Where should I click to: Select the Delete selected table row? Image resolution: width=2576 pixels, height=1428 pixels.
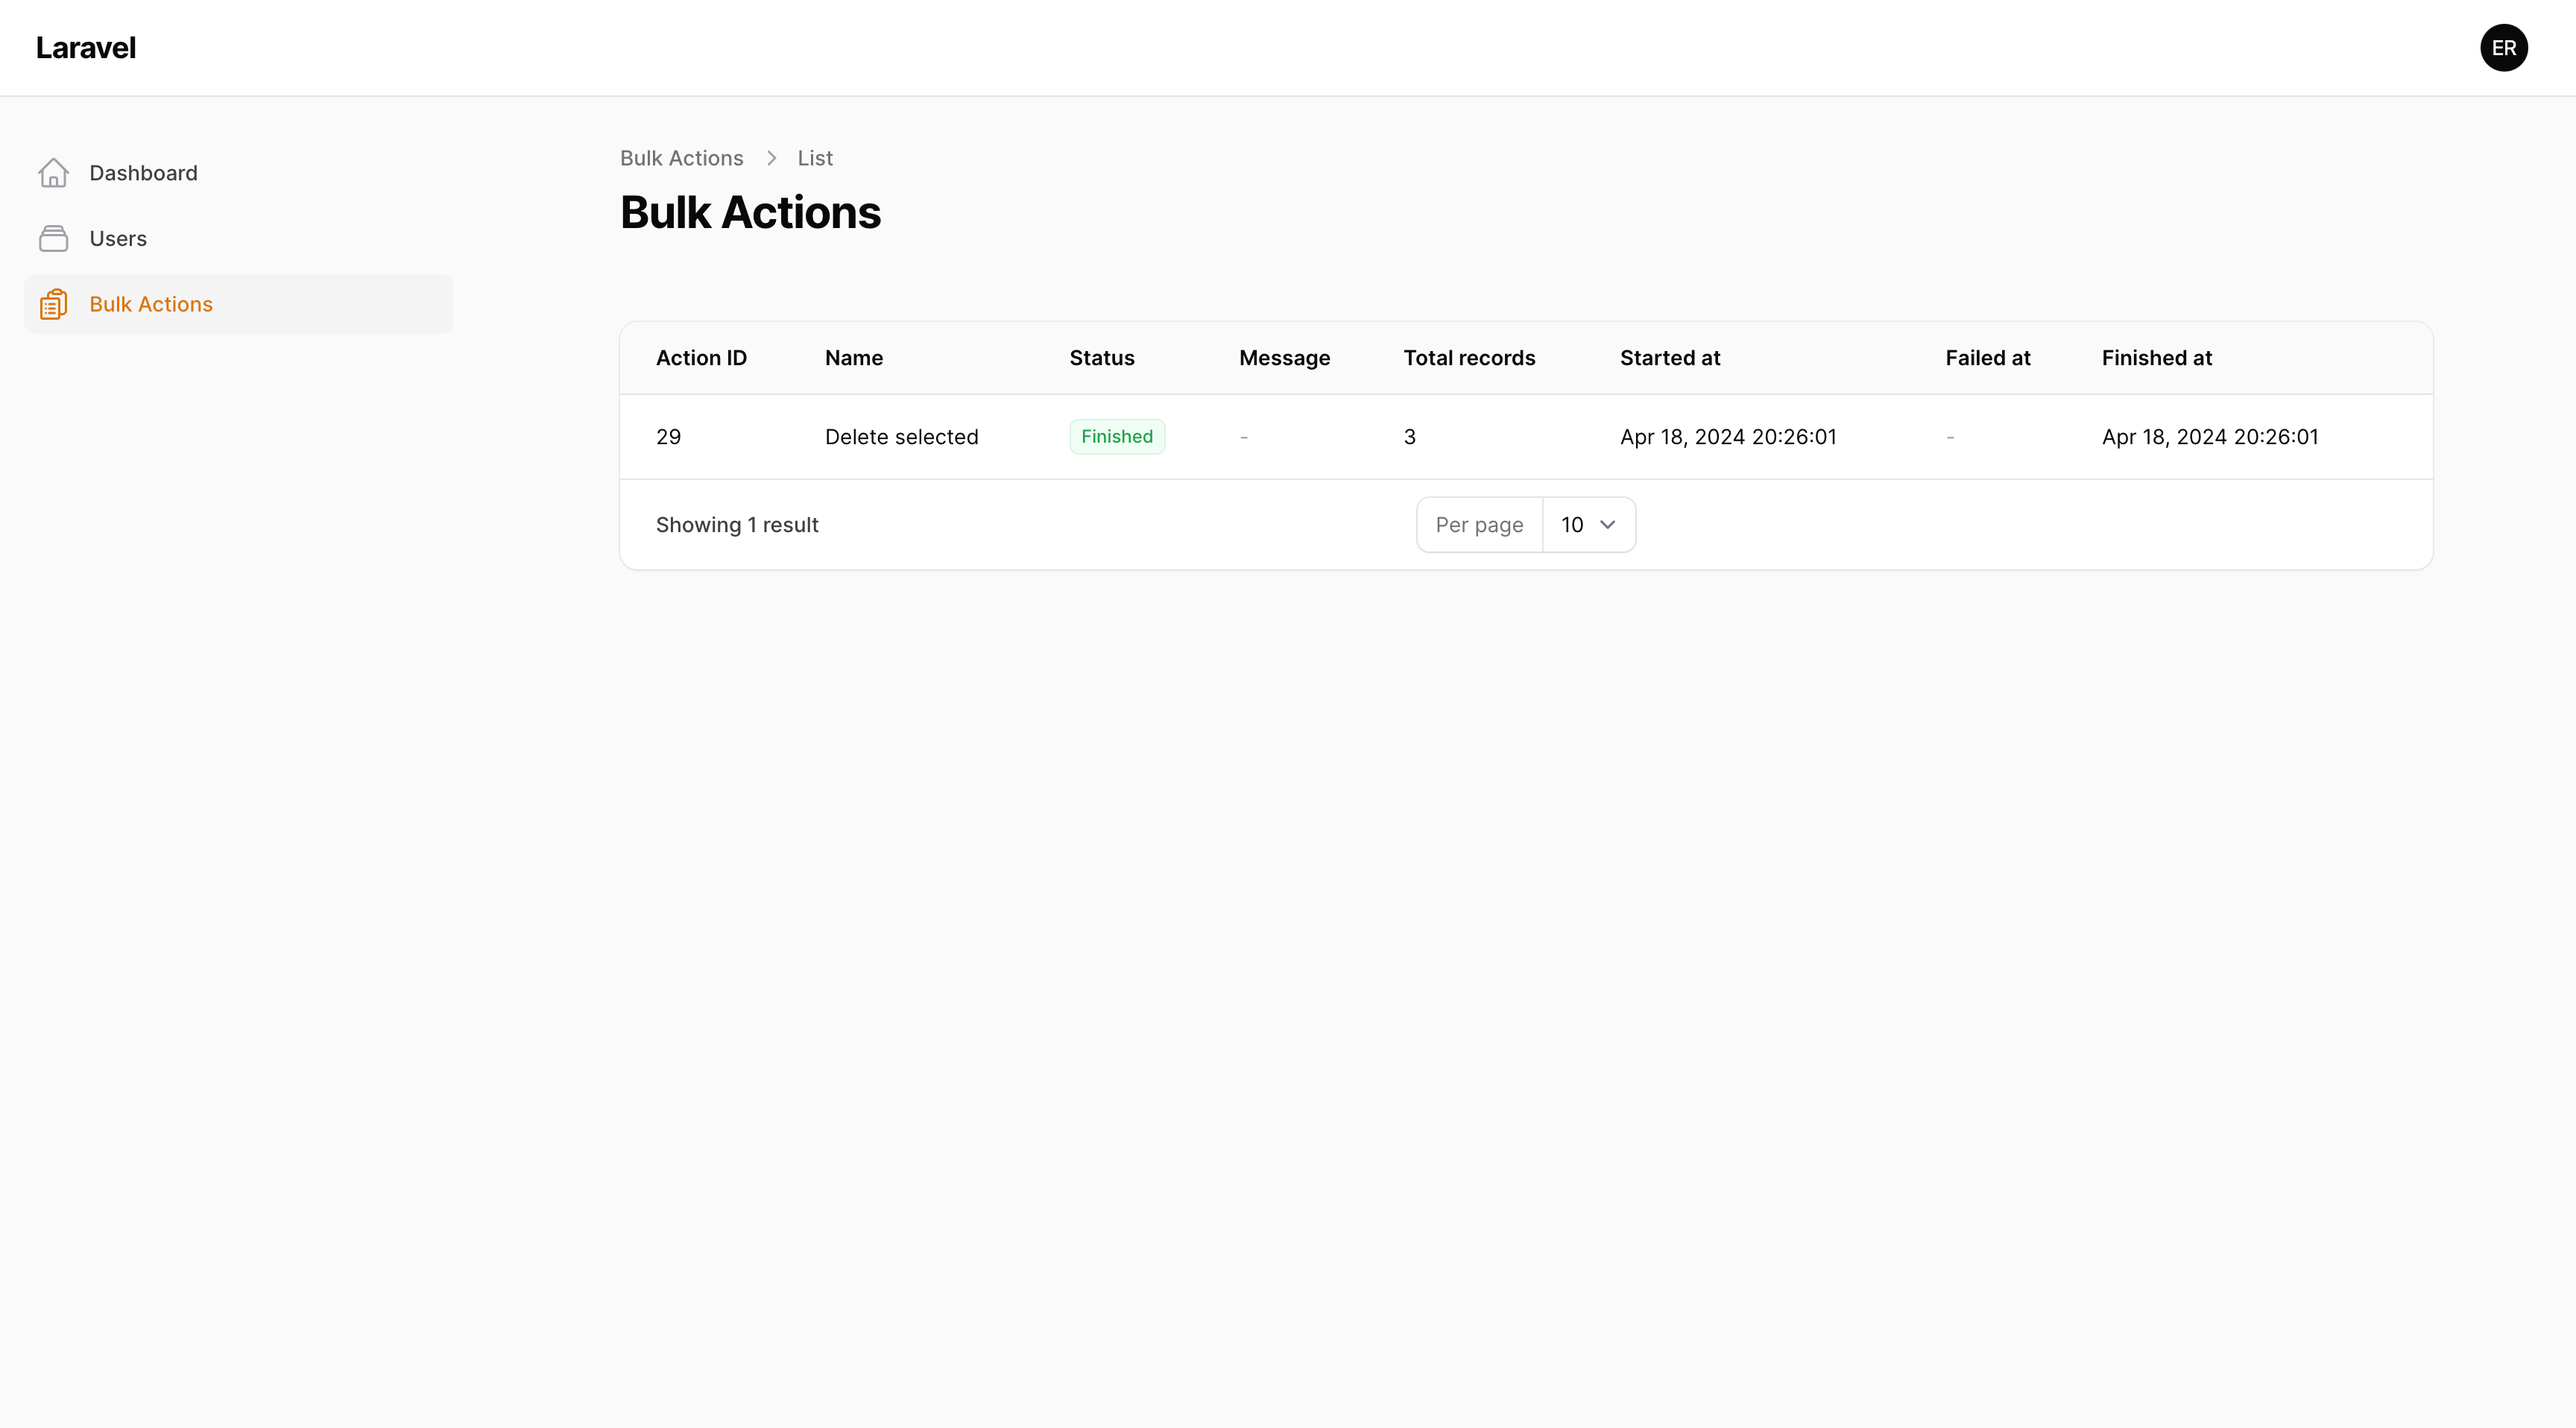[x=901, y=436]
